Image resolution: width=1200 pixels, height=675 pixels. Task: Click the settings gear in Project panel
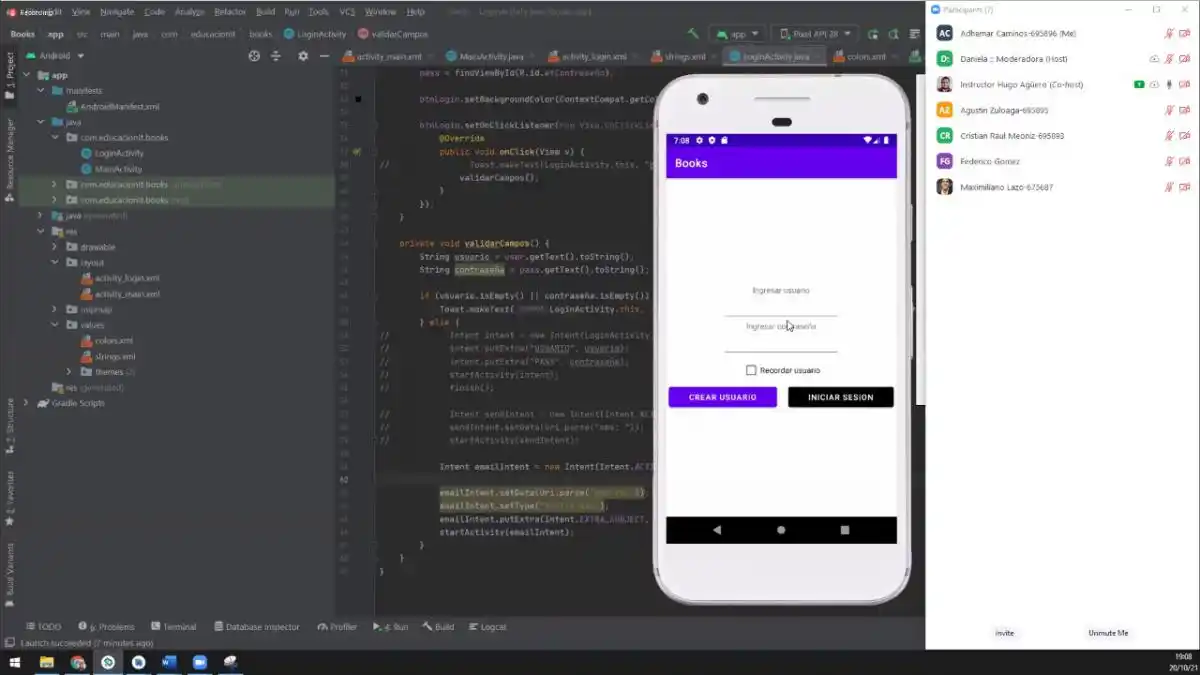click(x=302, y=57)
